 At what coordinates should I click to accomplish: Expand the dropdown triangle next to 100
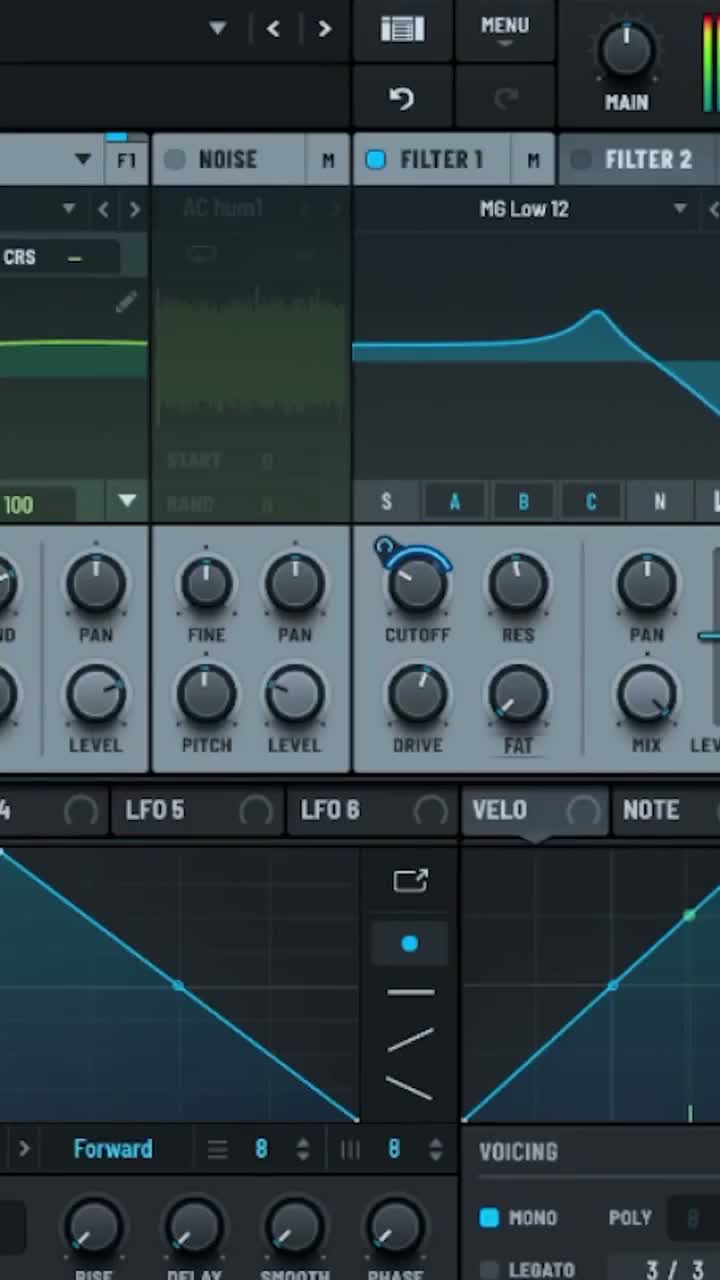[127, 501]
